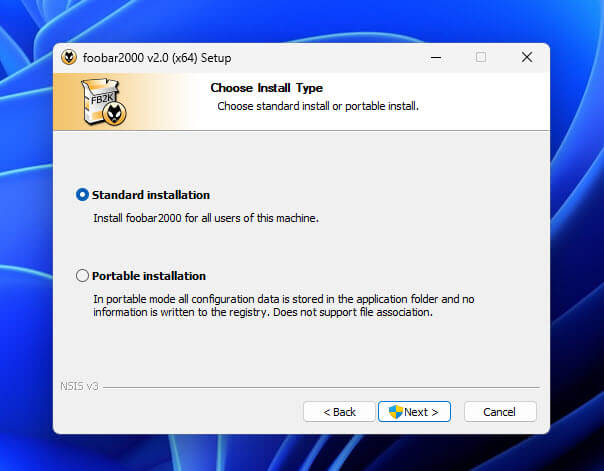Click the NSIS v3 branding text
This screenshot has width=604, height=471.
click(73, 387)
